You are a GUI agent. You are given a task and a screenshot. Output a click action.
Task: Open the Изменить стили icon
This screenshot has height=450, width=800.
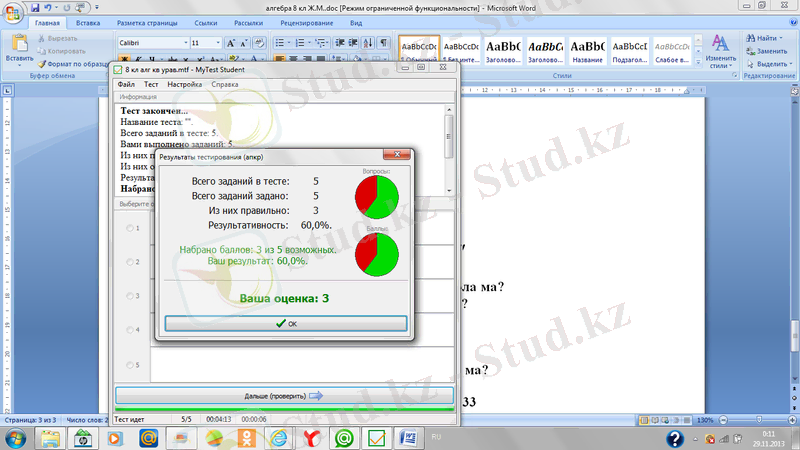click(x=720, y=48)
